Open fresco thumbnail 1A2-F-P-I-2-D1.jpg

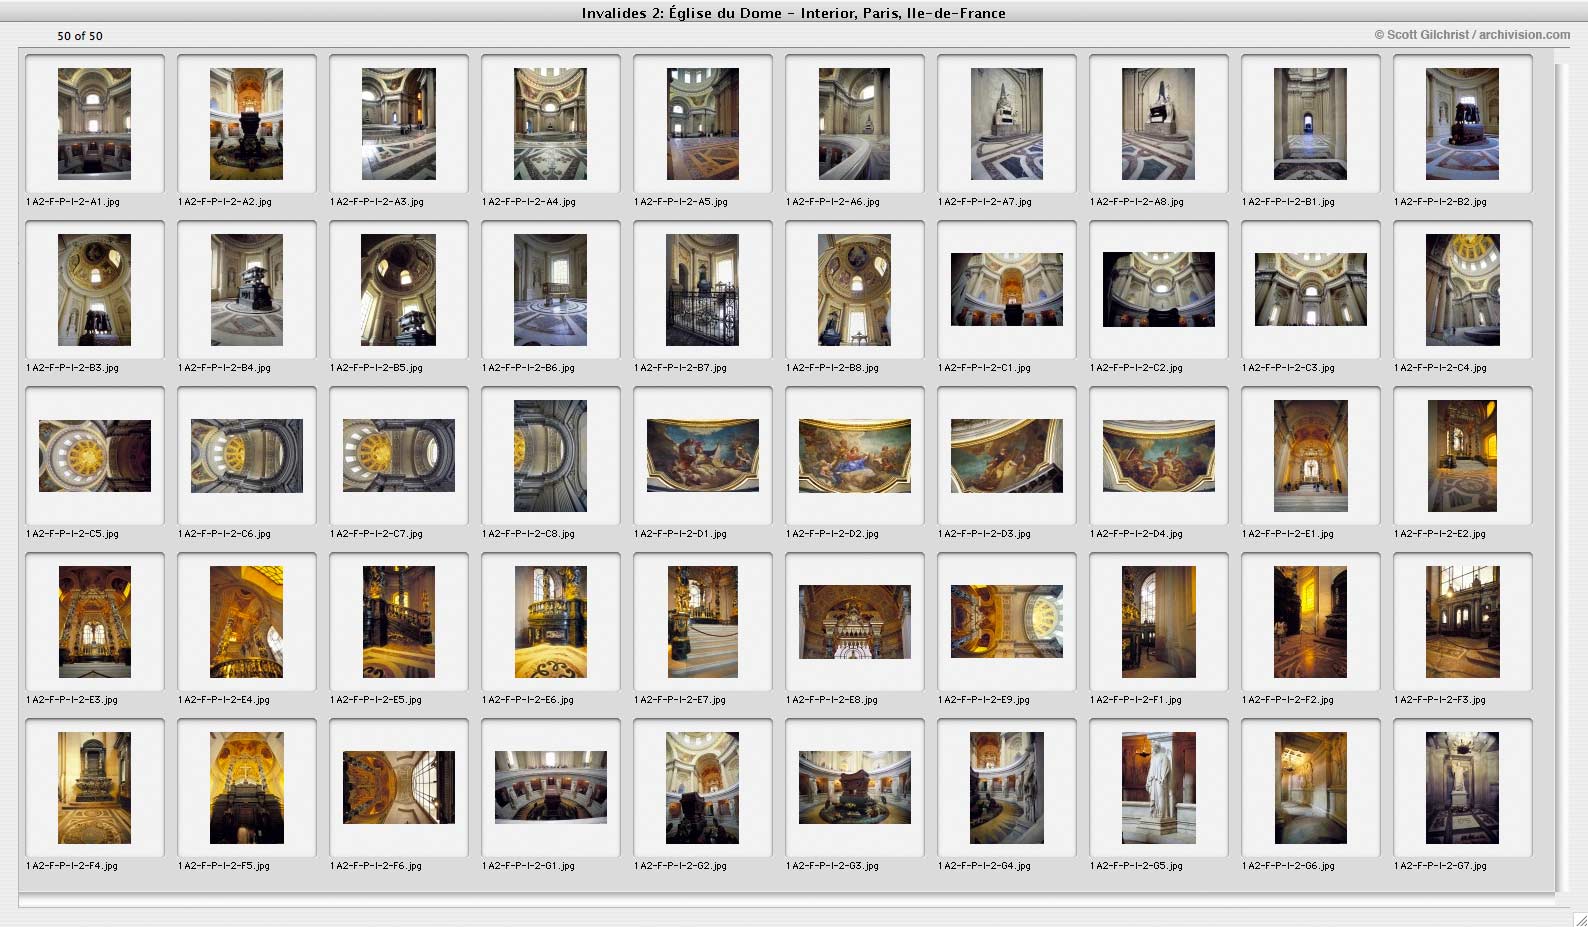pos(703,456)
